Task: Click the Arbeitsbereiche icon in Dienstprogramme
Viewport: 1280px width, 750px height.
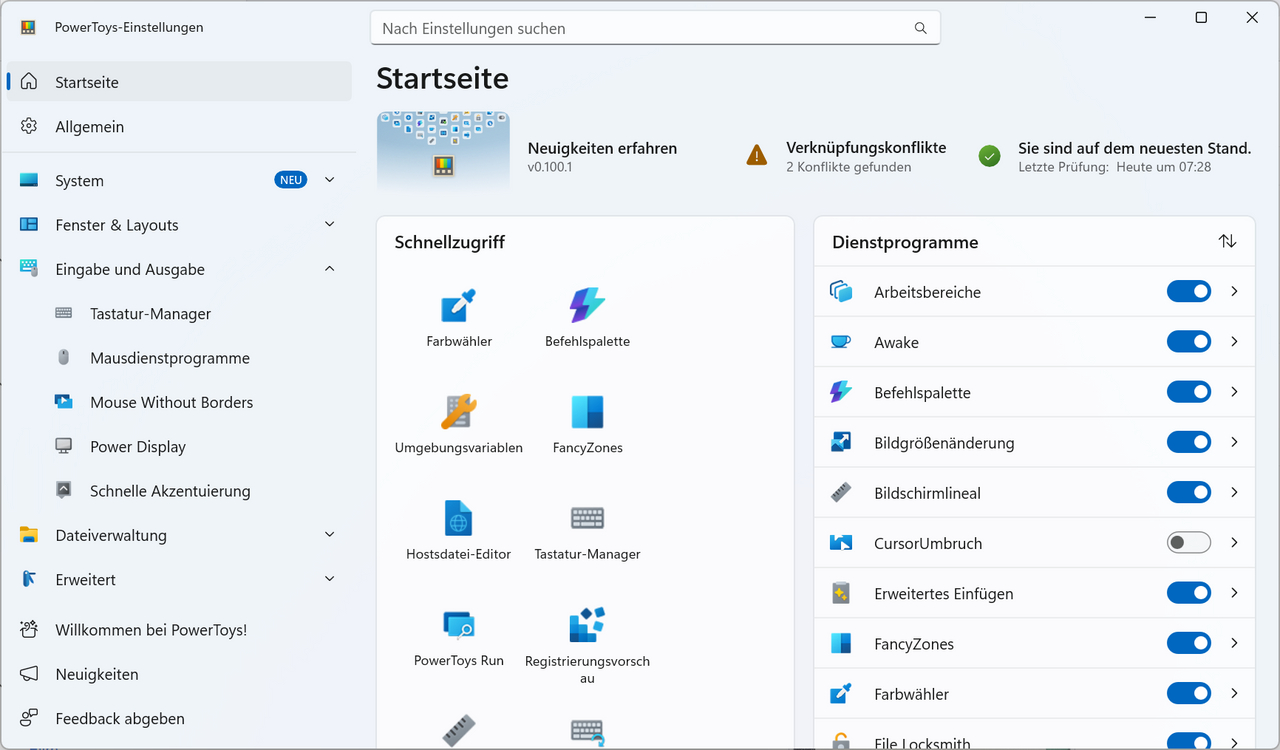Action: 841,292
